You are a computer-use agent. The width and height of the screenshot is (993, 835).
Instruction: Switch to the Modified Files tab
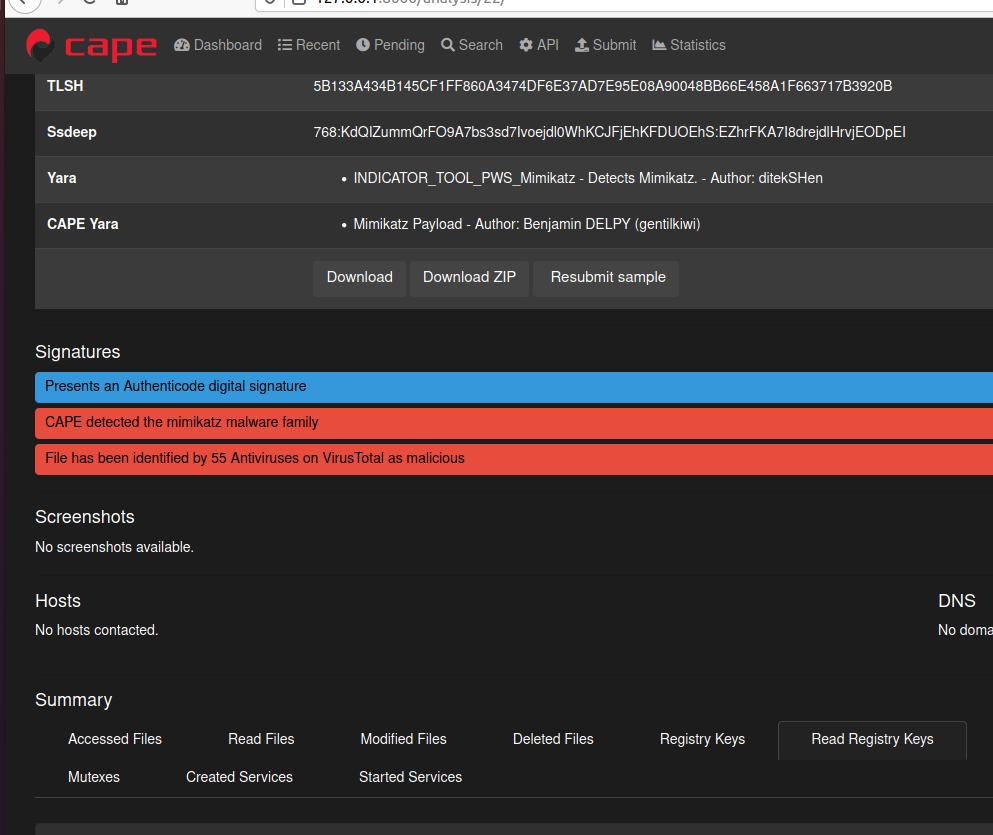click(403, 739)
